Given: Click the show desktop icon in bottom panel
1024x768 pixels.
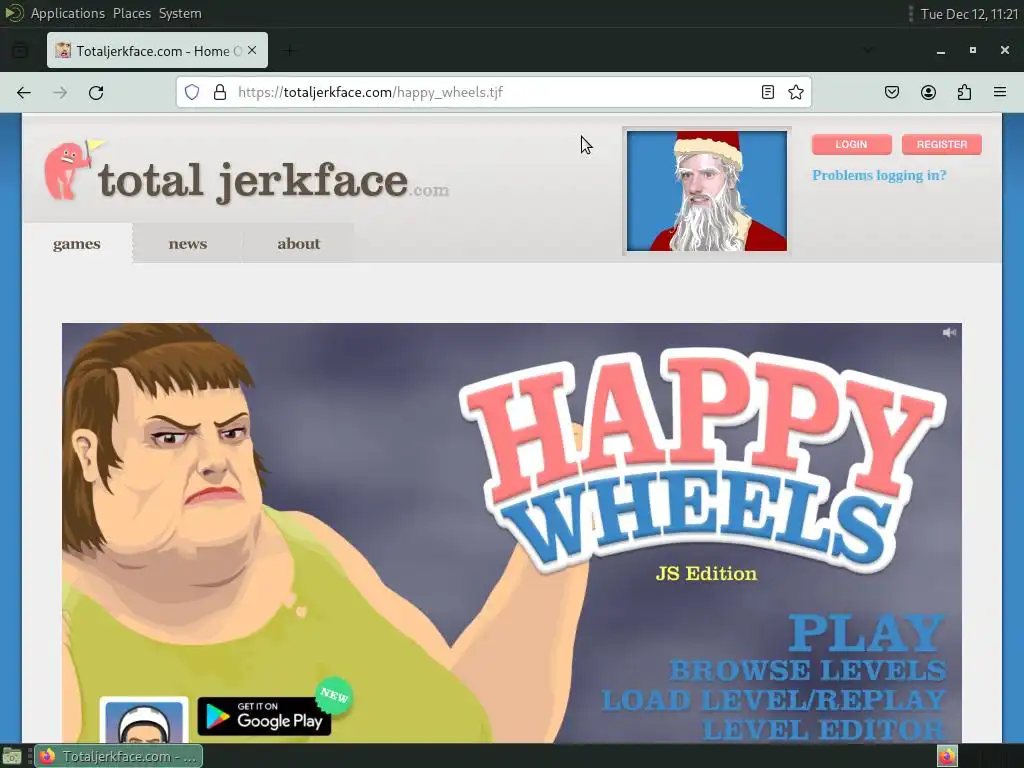Looking at the screenshot, I should pos(12,757).
